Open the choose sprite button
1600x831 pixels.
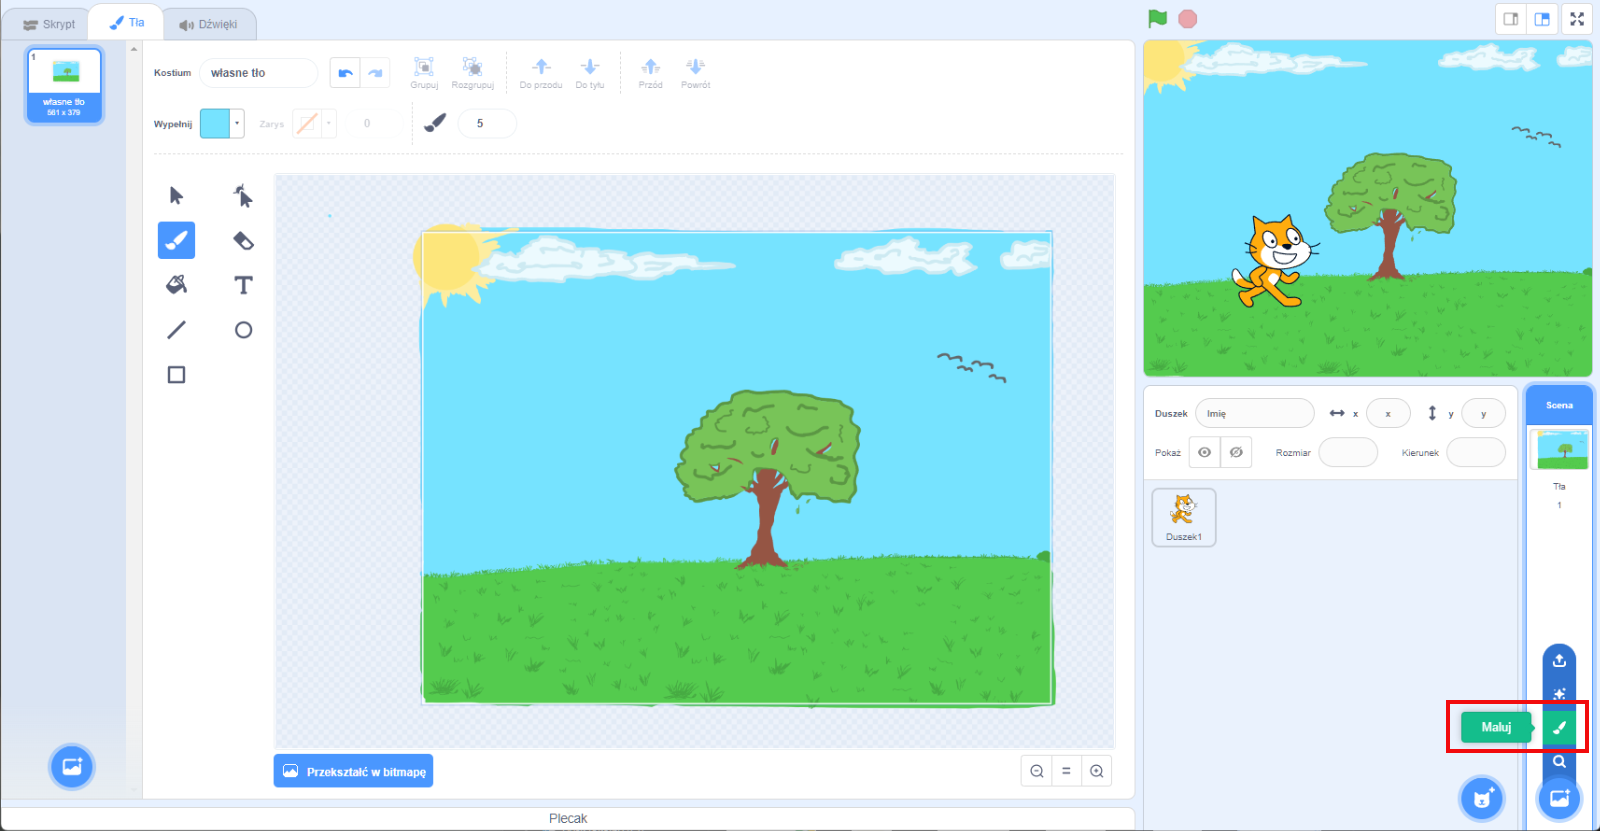(x=1482, y=798)
